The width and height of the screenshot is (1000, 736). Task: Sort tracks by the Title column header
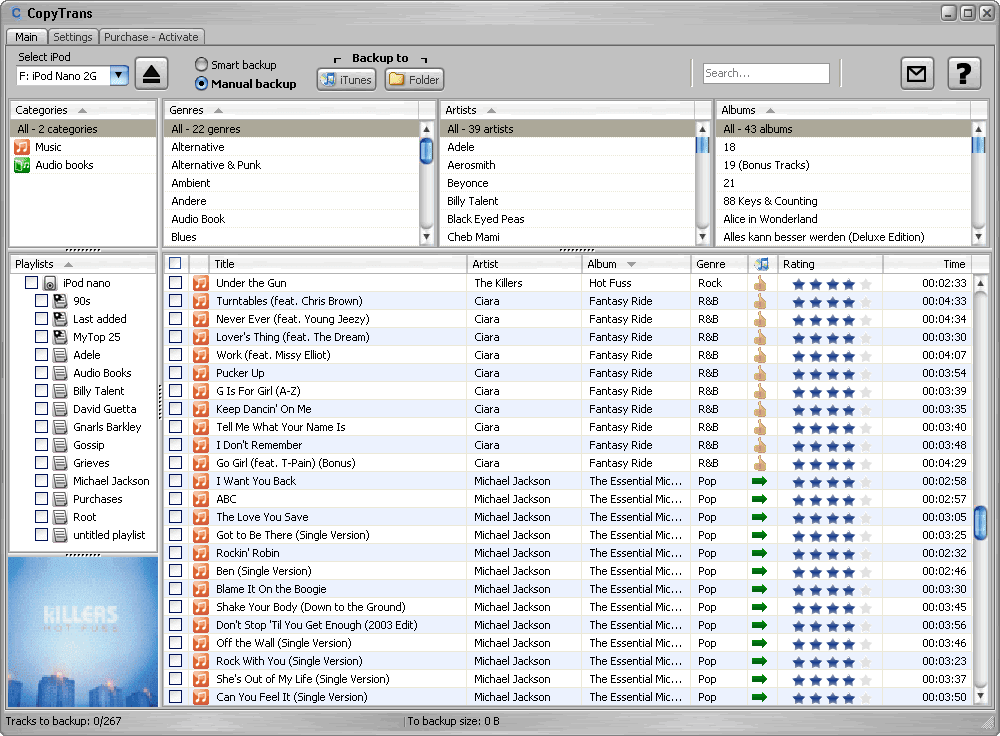tap(338, 264)
